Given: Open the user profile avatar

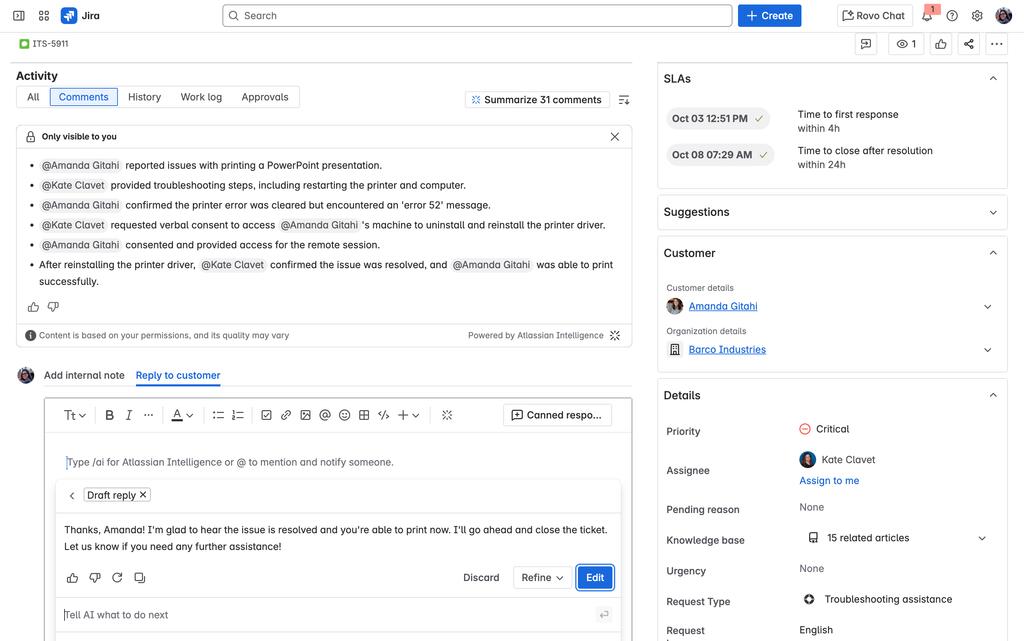Looking at the screenshot, I should coord(1004,16).
